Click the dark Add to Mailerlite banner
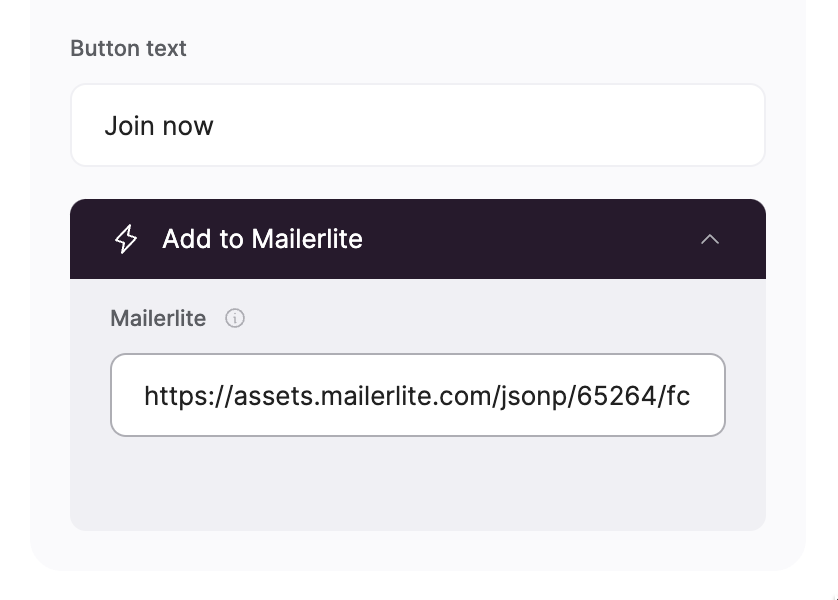The image size is (838, 600). 417,239
